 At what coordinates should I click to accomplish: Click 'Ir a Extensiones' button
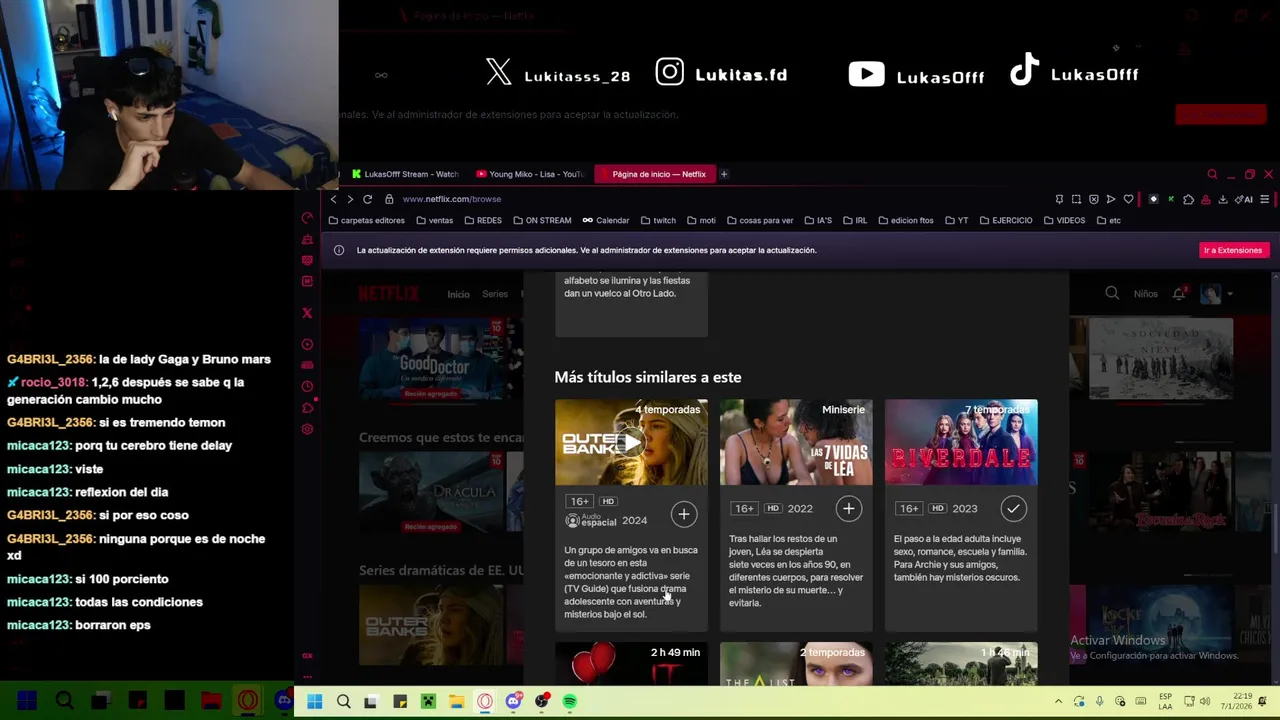(1233, 250)
